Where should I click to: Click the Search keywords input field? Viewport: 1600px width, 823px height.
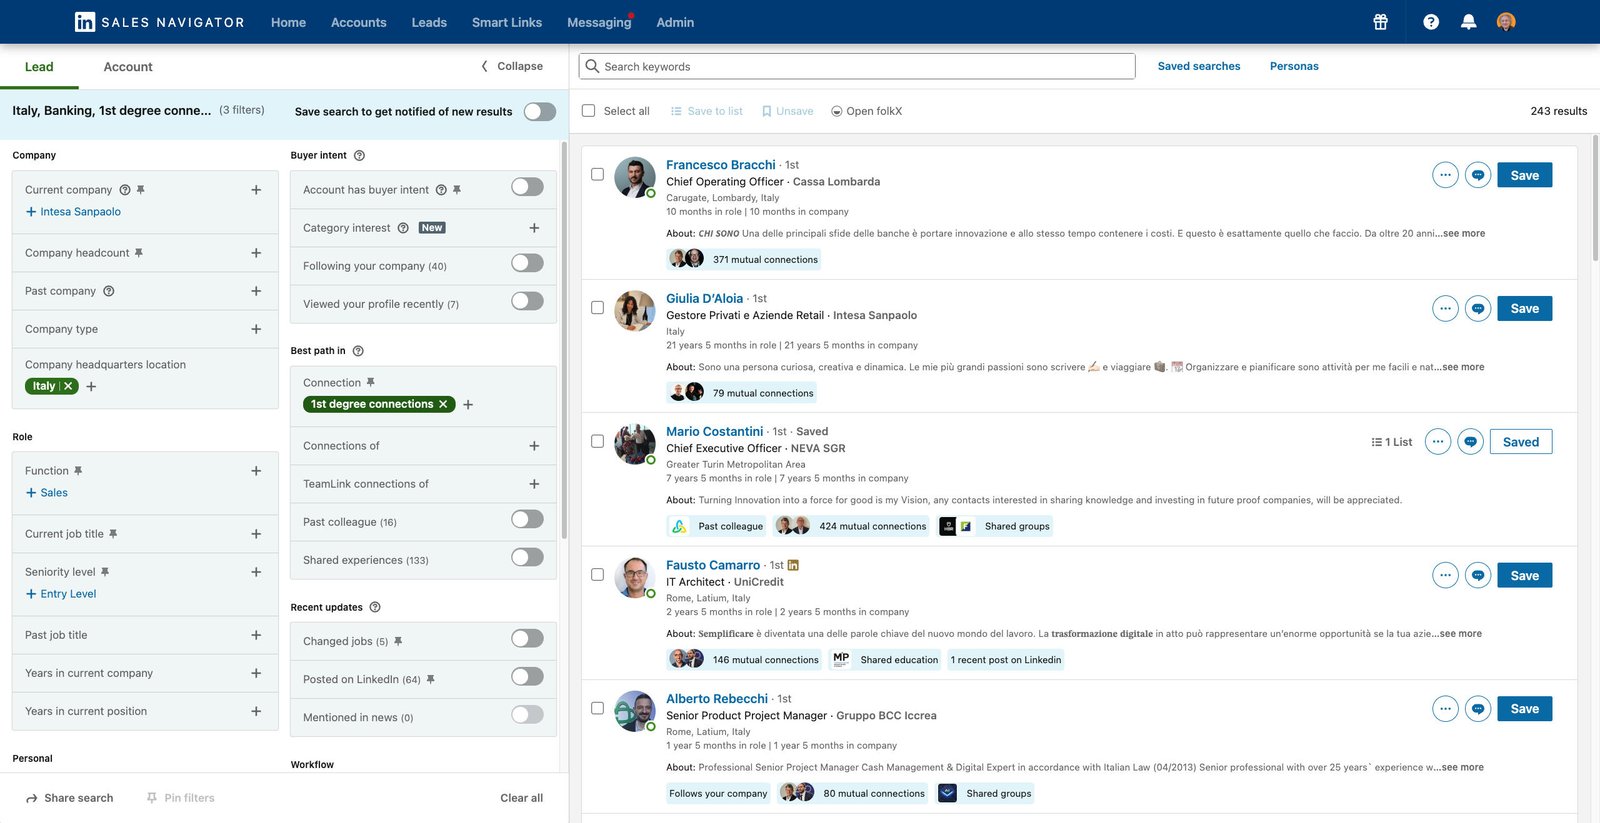(x=857, y=66)
